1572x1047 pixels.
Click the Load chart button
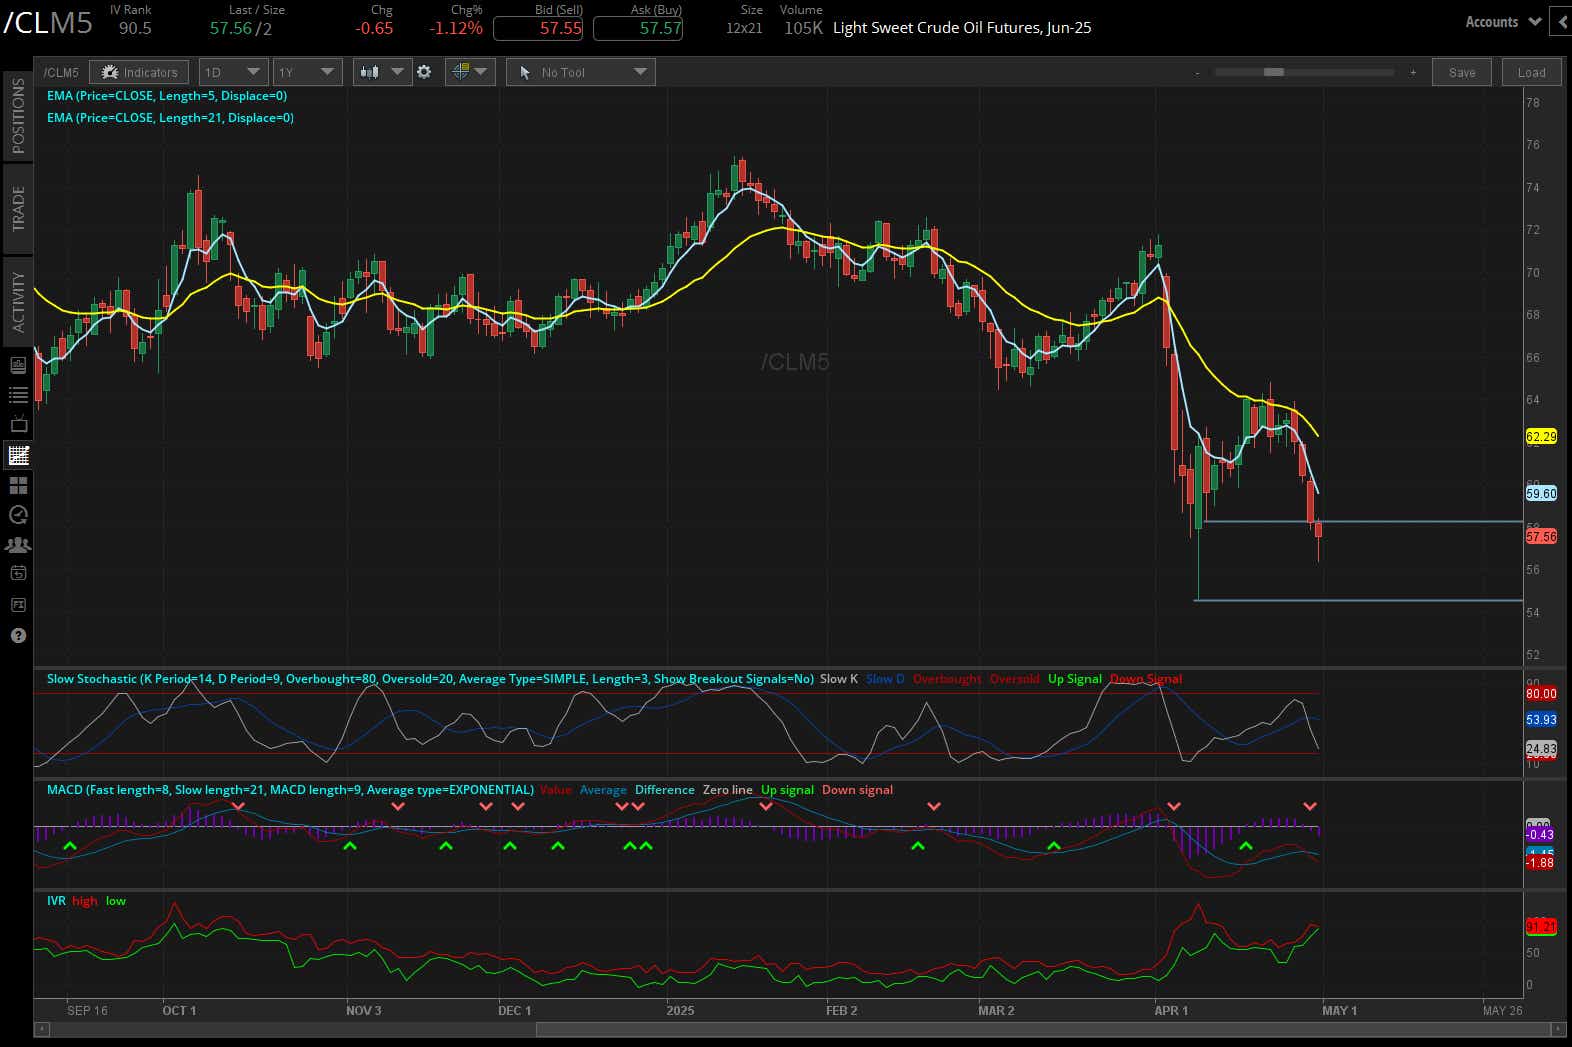pyautogui.click(x=1531, y=72)
